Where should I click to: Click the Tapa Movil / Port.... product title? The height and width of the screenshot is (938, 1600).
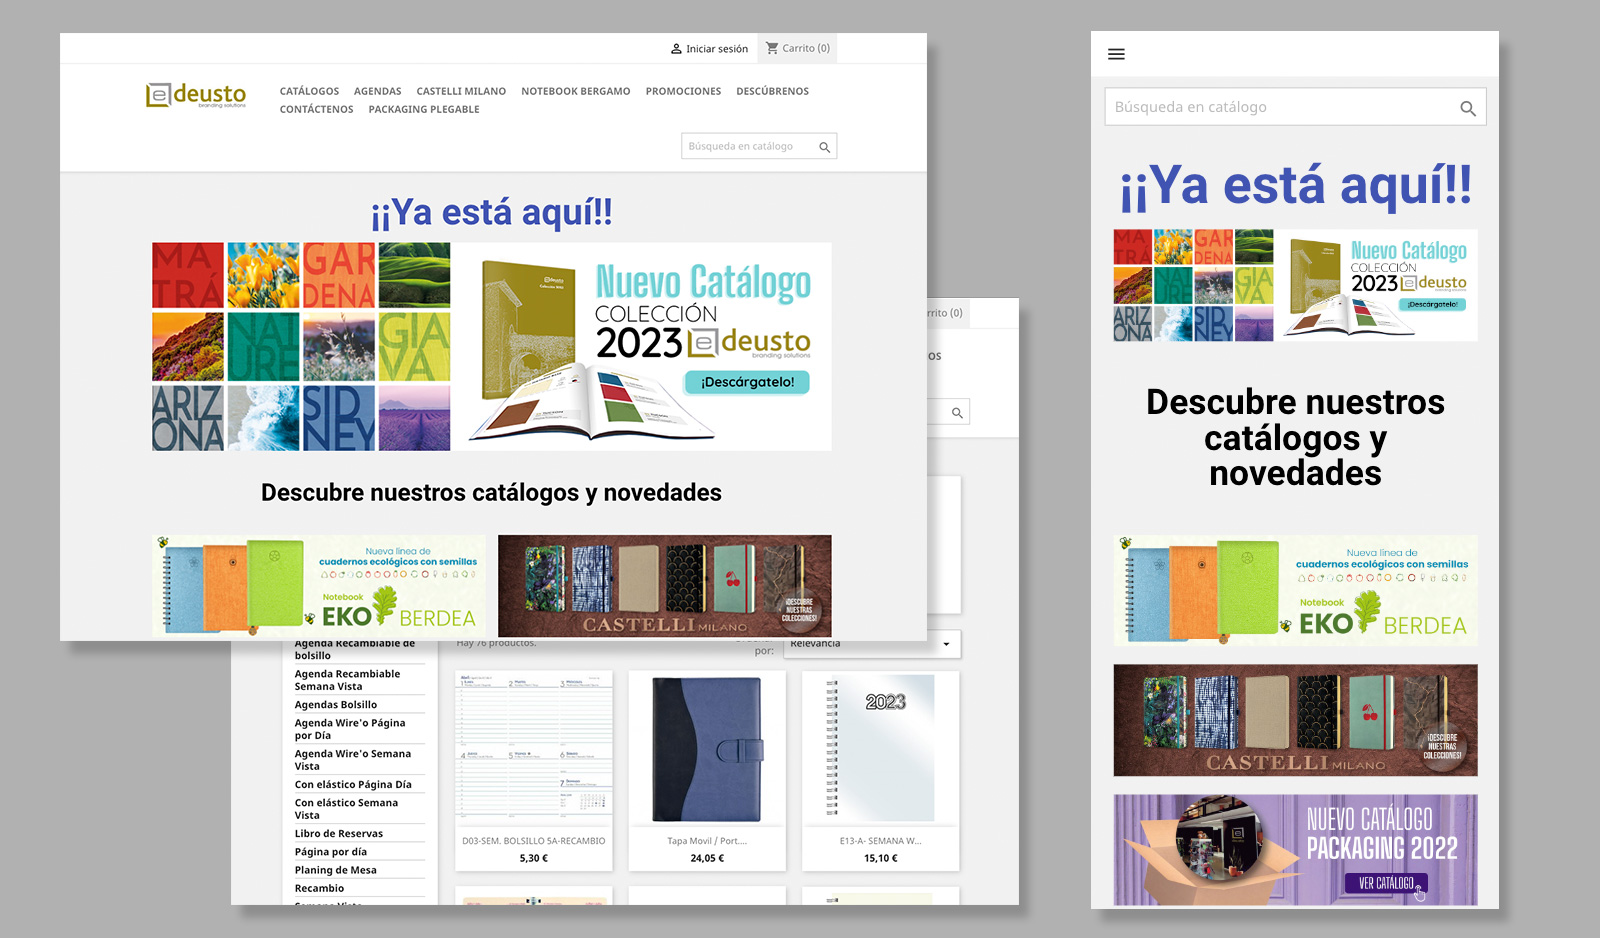[x=707, y=841]
